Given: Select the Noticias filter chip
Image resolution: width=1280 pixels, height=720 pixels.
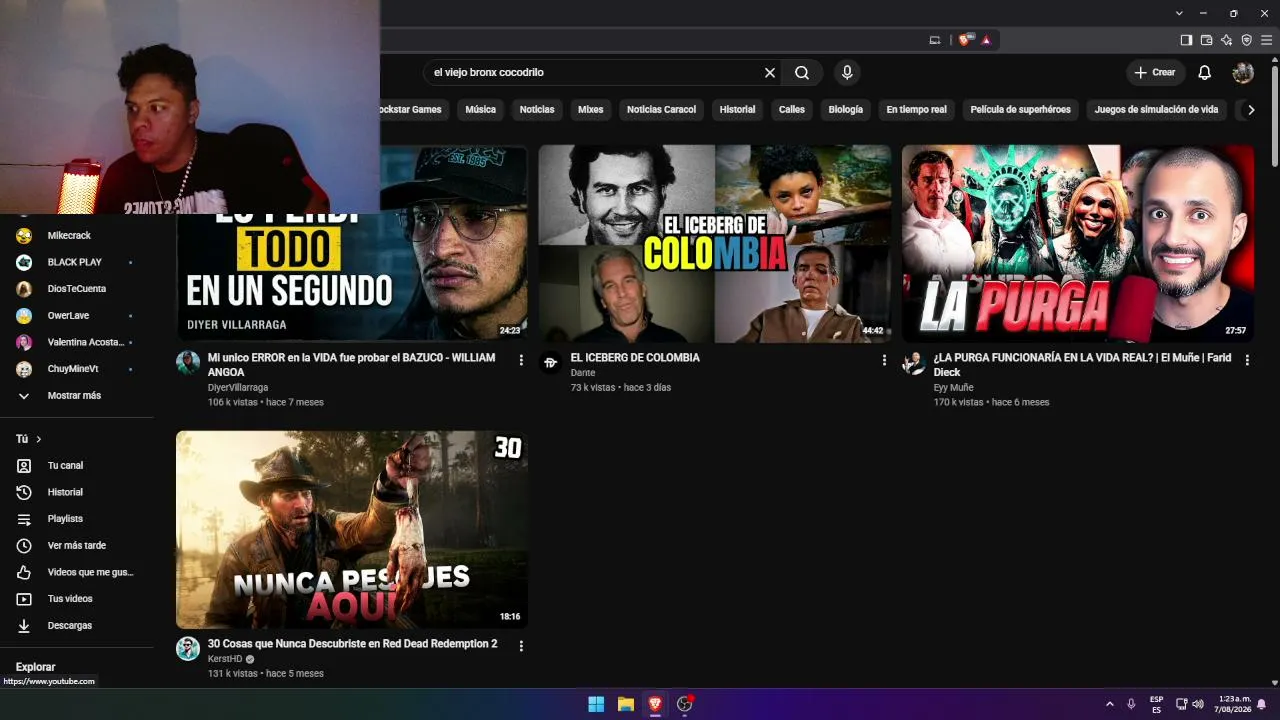Looking at the screenshot, I should coord(537,109).
